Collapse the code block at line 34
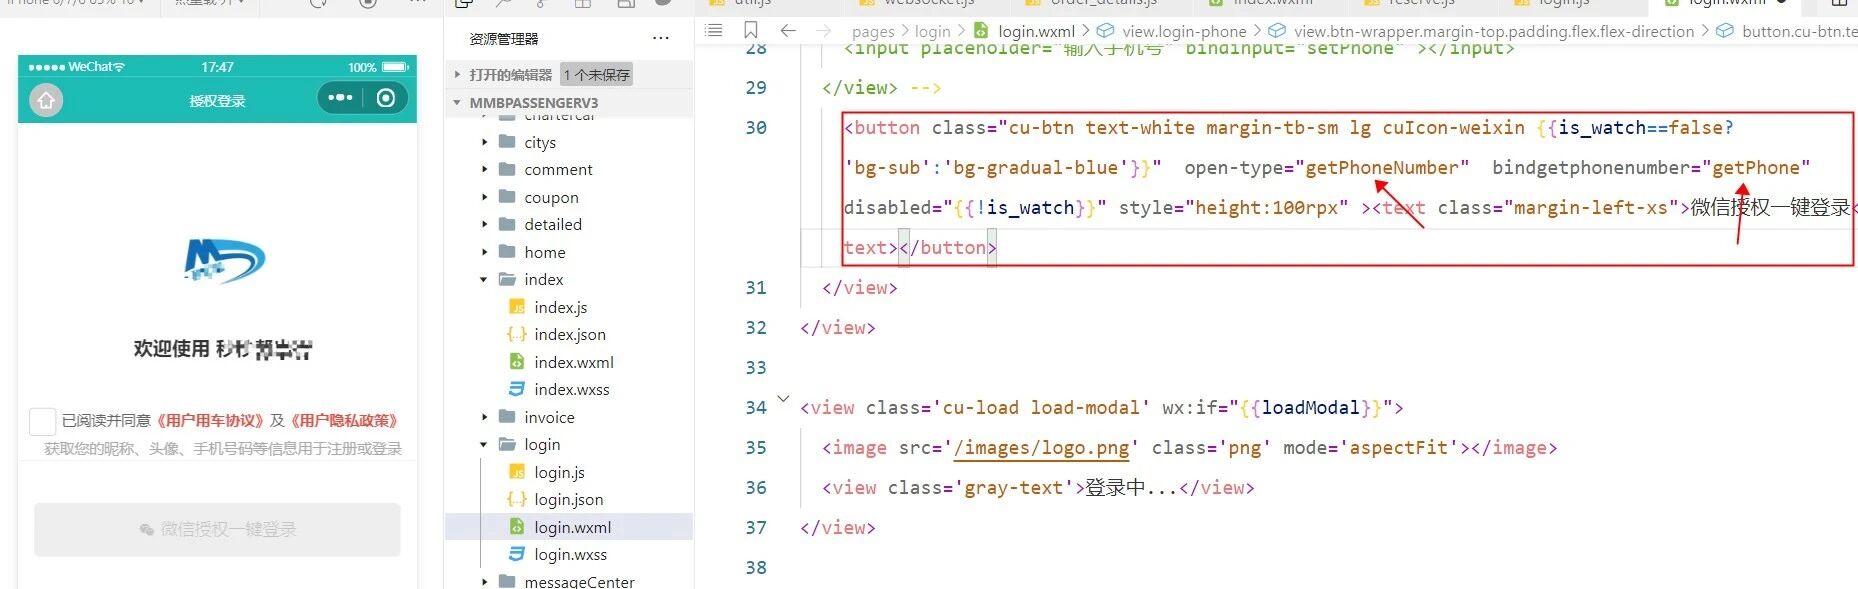Viewport: 1858px width, 589px height. click(x=783, y=399)
